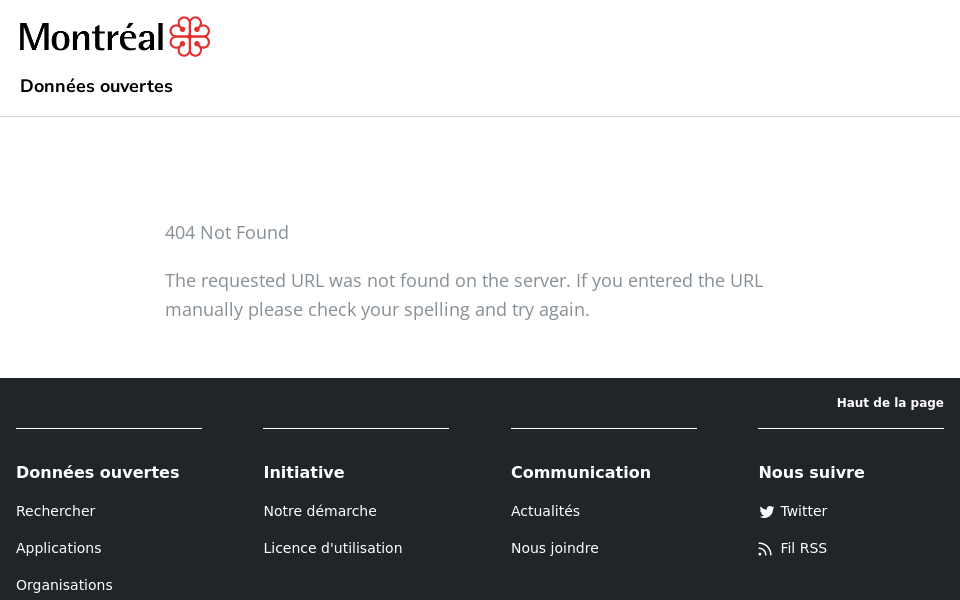960x600 pixels.
Task: Open the Rechercher footer link
Action: [56, 511]
